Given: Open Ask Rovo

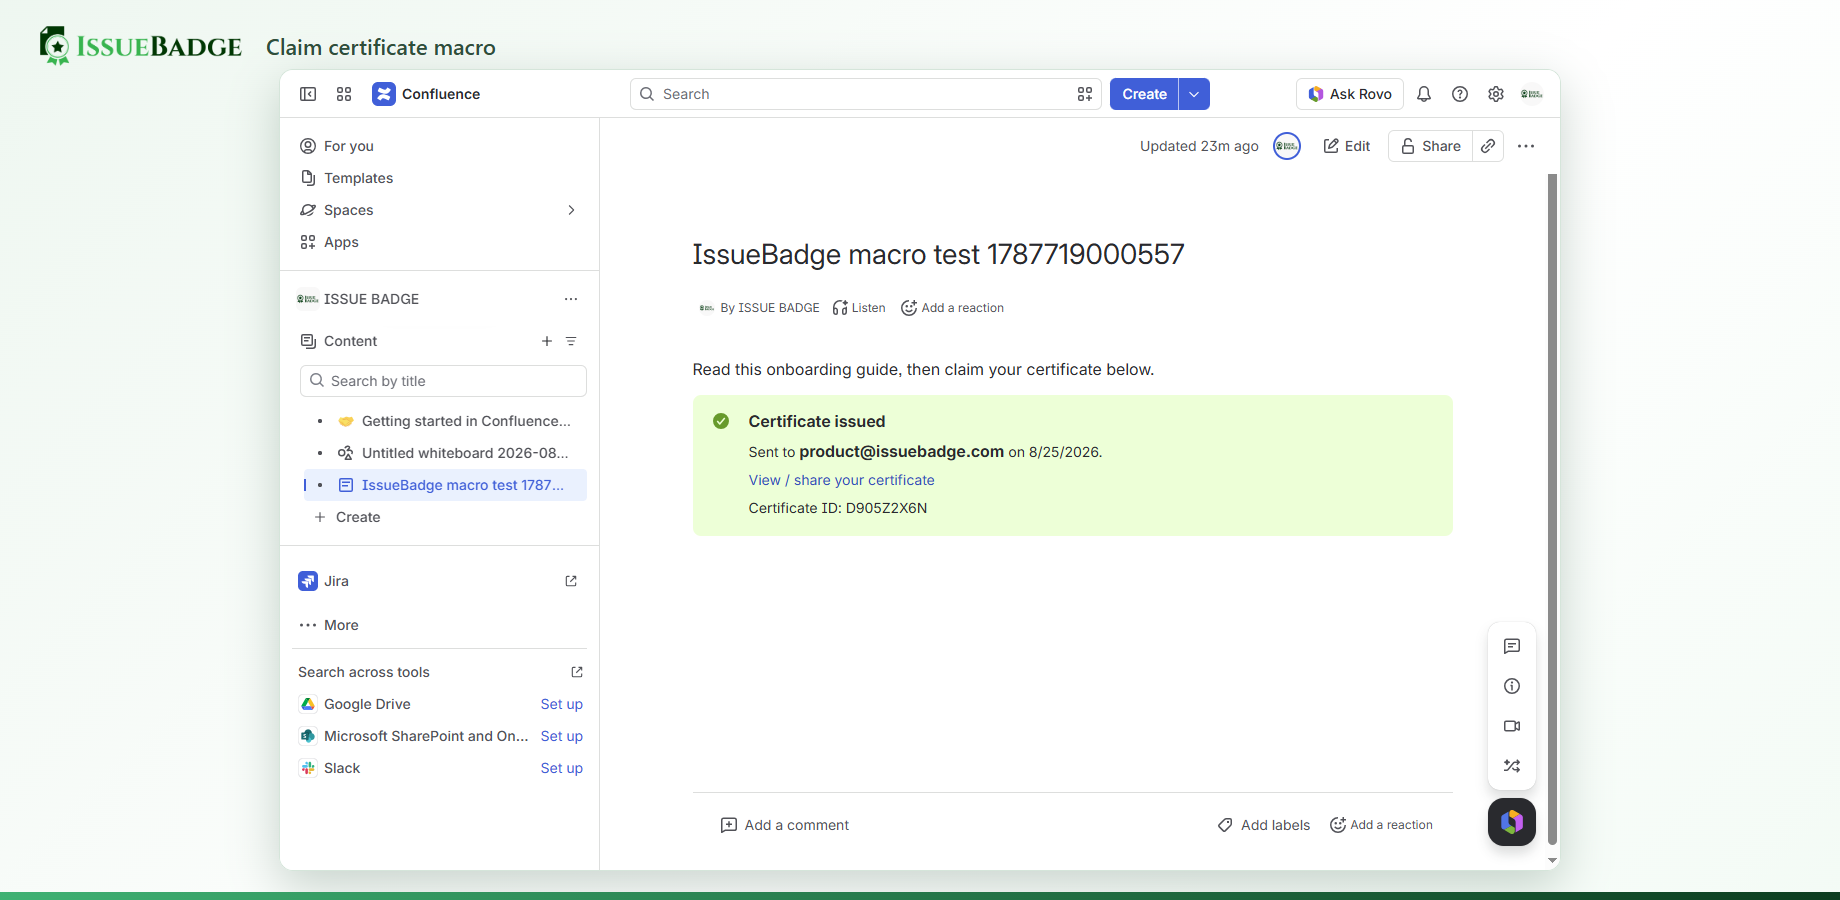Looking at the screenshot, I should pyautogui.click(x=1350, y=94).
